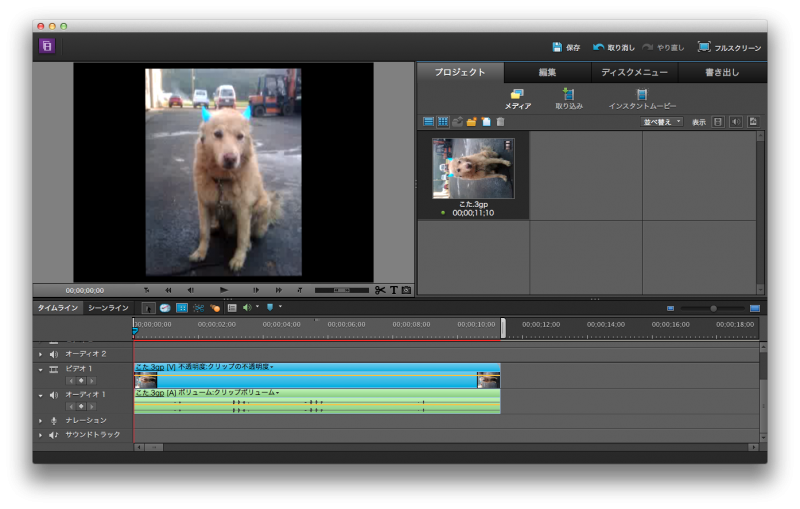Switch to the タイムライン view
800x509 pixels.
[x=58, y=308]
